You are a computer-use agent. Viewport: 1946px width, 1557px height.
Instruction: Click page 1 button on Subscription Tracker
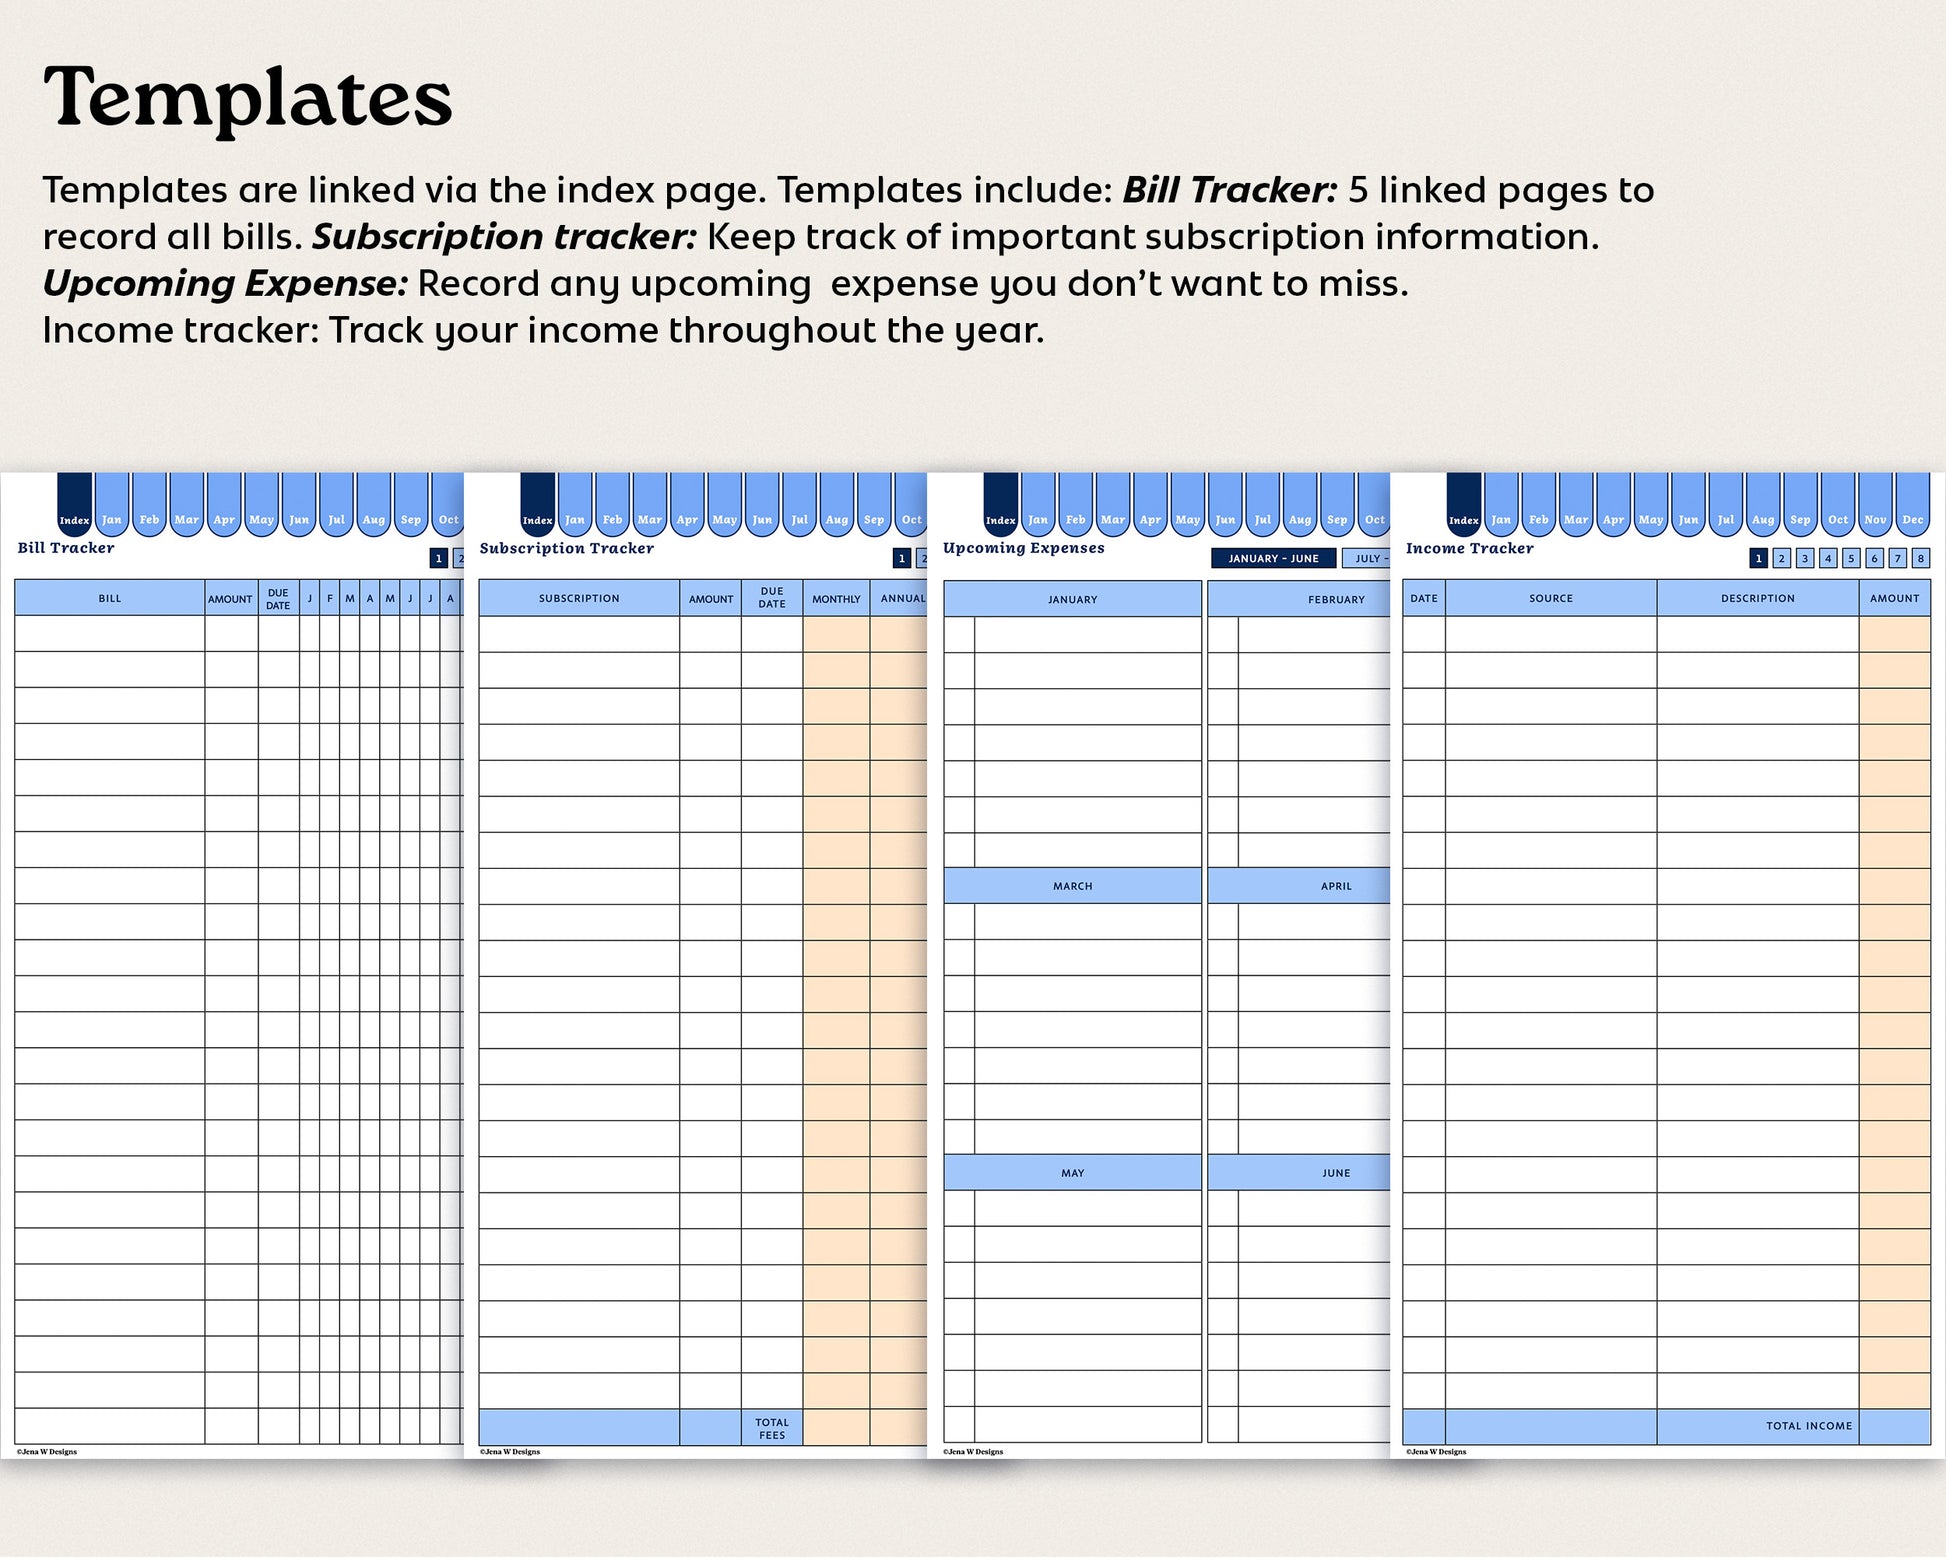[x=901, y=558]
